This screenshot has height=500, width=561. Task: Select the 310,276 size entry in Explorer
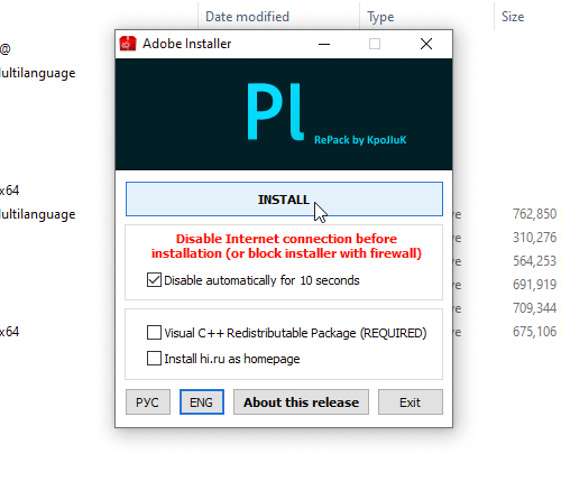point(535,237)
